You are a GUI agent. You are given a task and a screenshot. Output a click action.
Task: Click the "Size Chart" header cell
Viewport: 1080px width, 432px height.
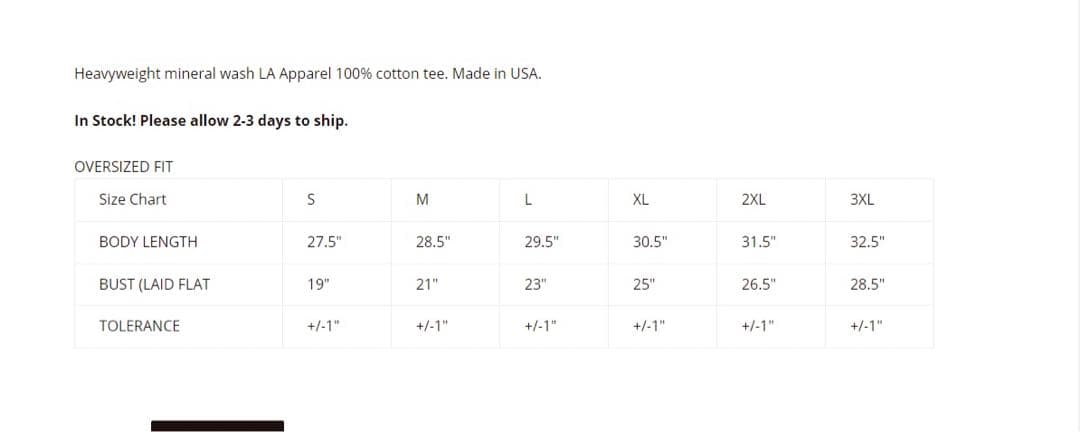pyautogui.click(x=133, y=199)
